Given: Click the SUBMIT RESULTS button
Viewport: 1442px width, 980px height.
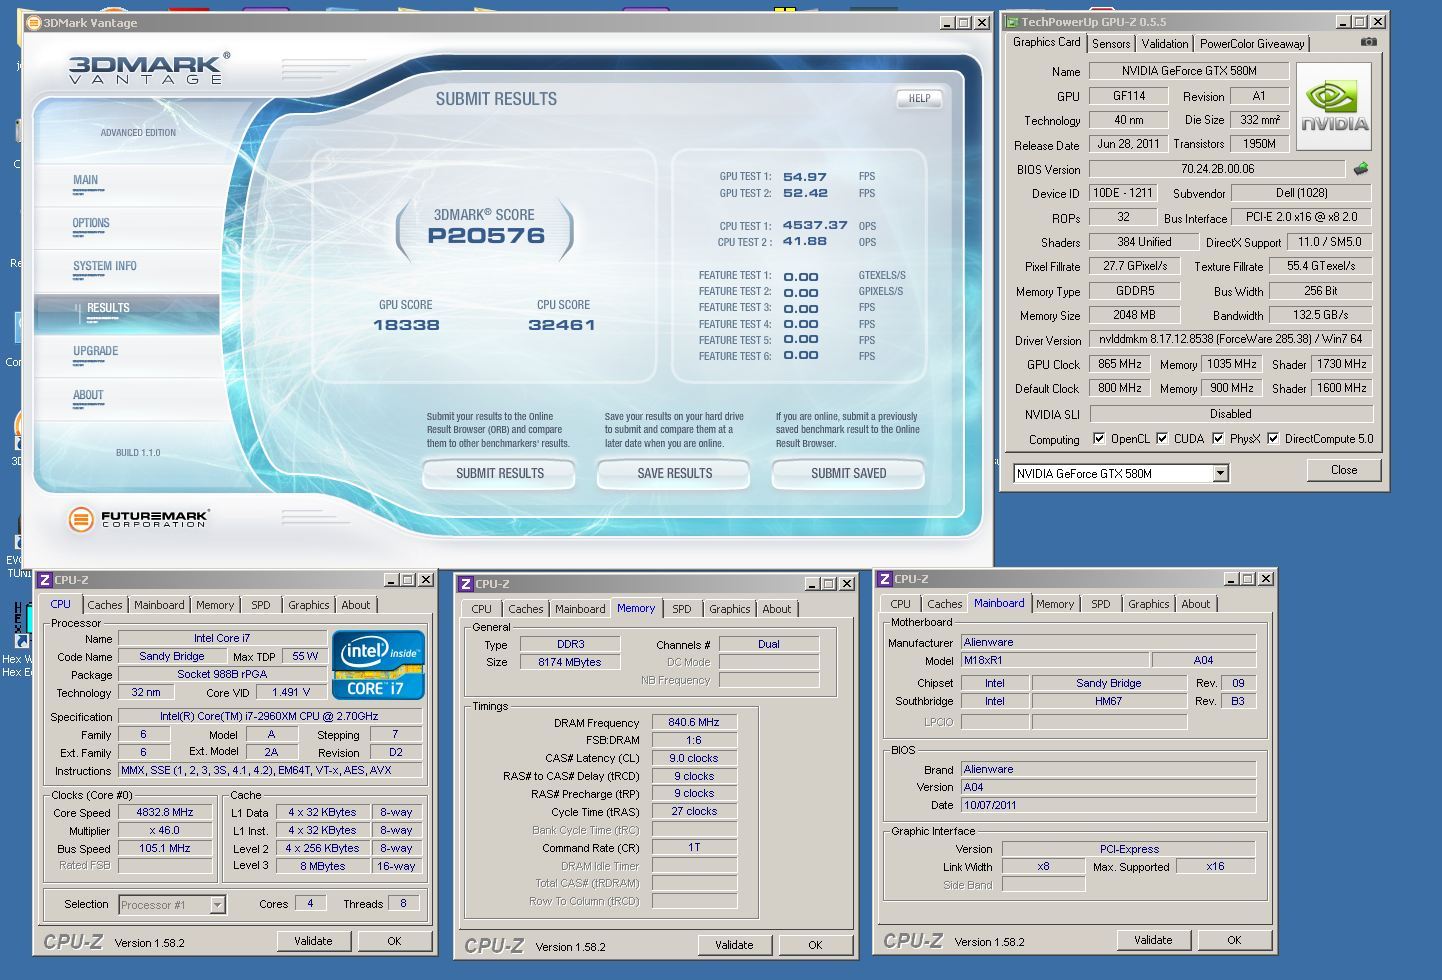Looking at the screenshot, I should point(499,474).
